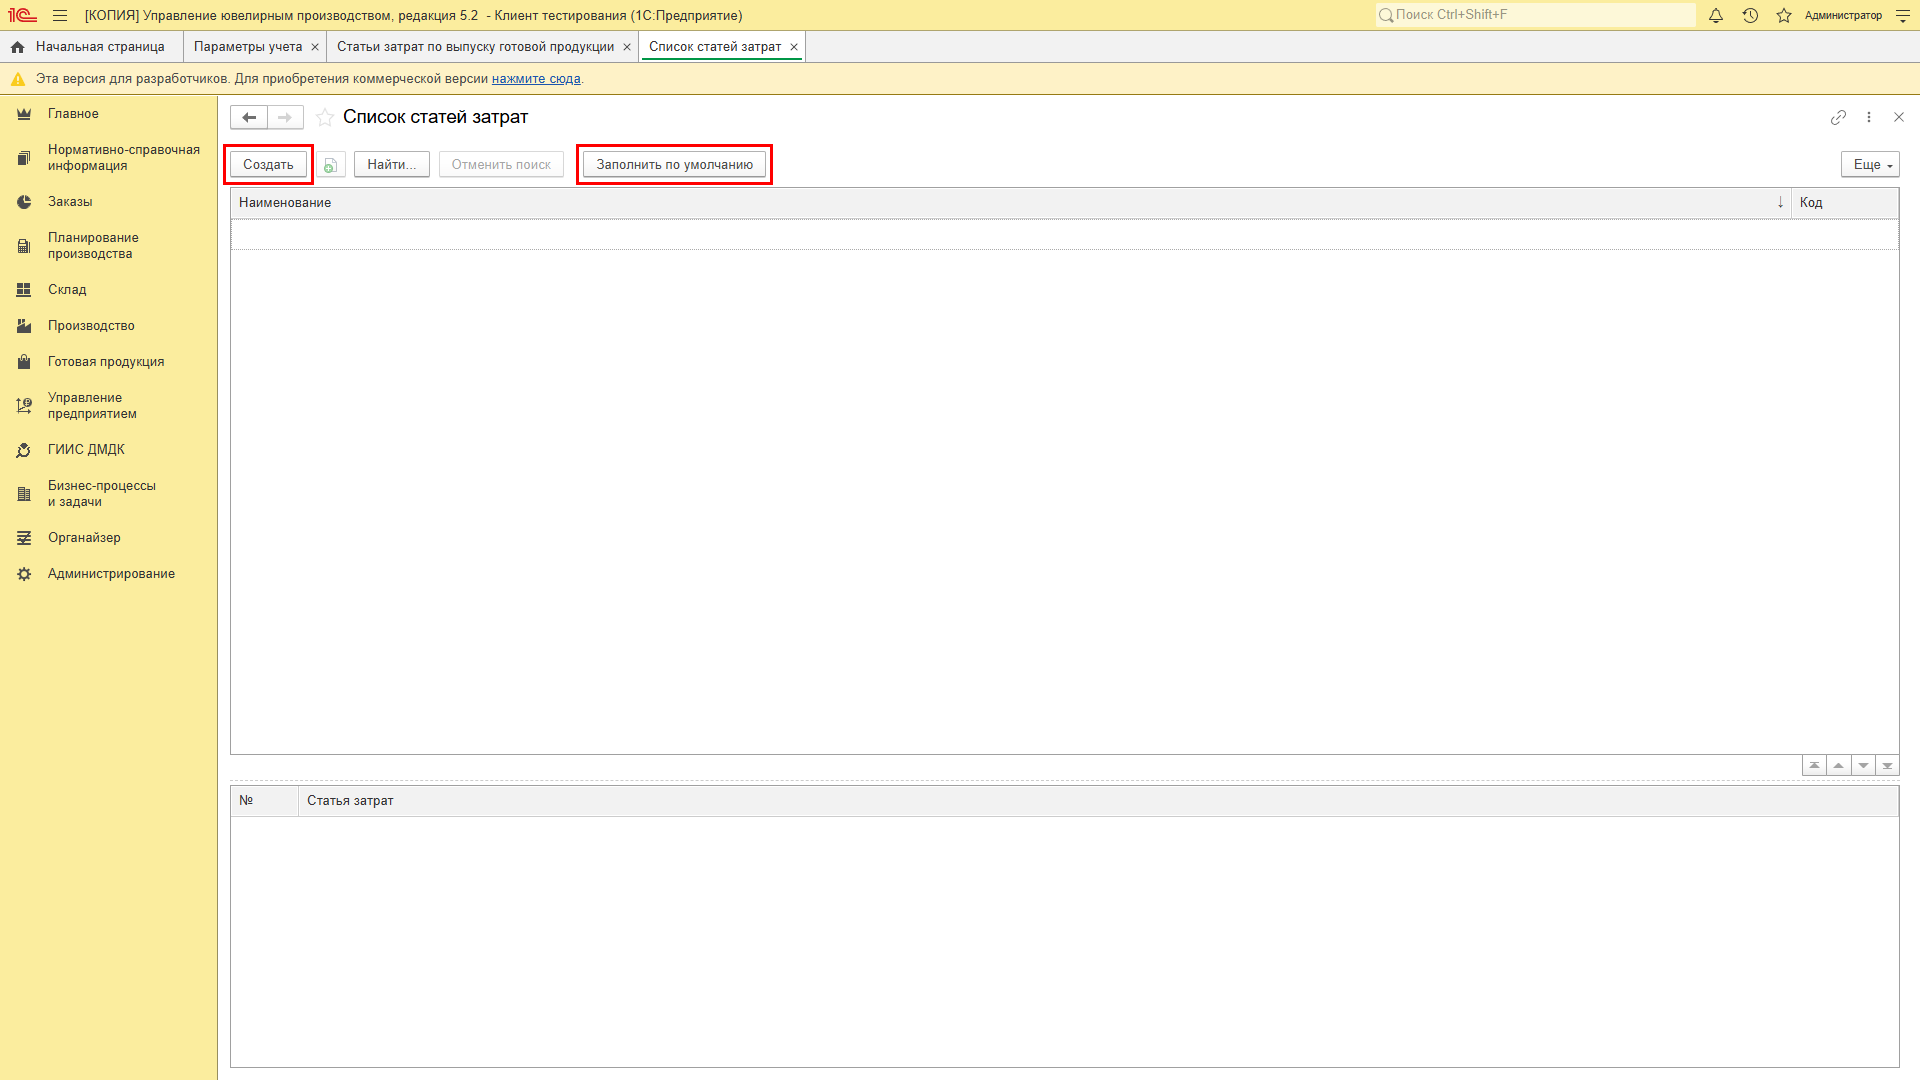Switch to Статьи затрат по выпуску готовой продукции tab
The height and width of the screenshot is (1080, 1920).
476,47
